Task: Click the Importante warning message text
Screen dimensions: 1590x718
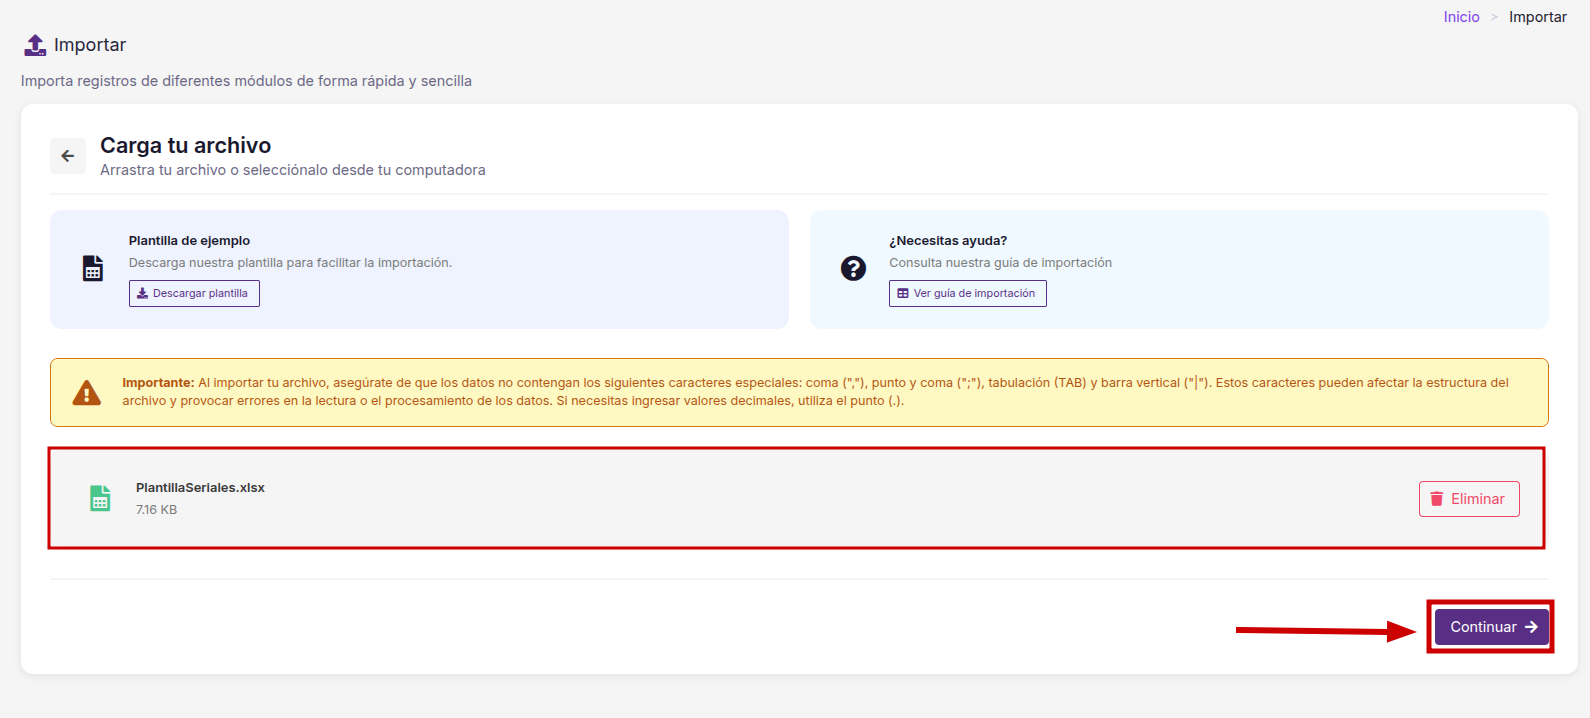Action: [x=815, y=392]
